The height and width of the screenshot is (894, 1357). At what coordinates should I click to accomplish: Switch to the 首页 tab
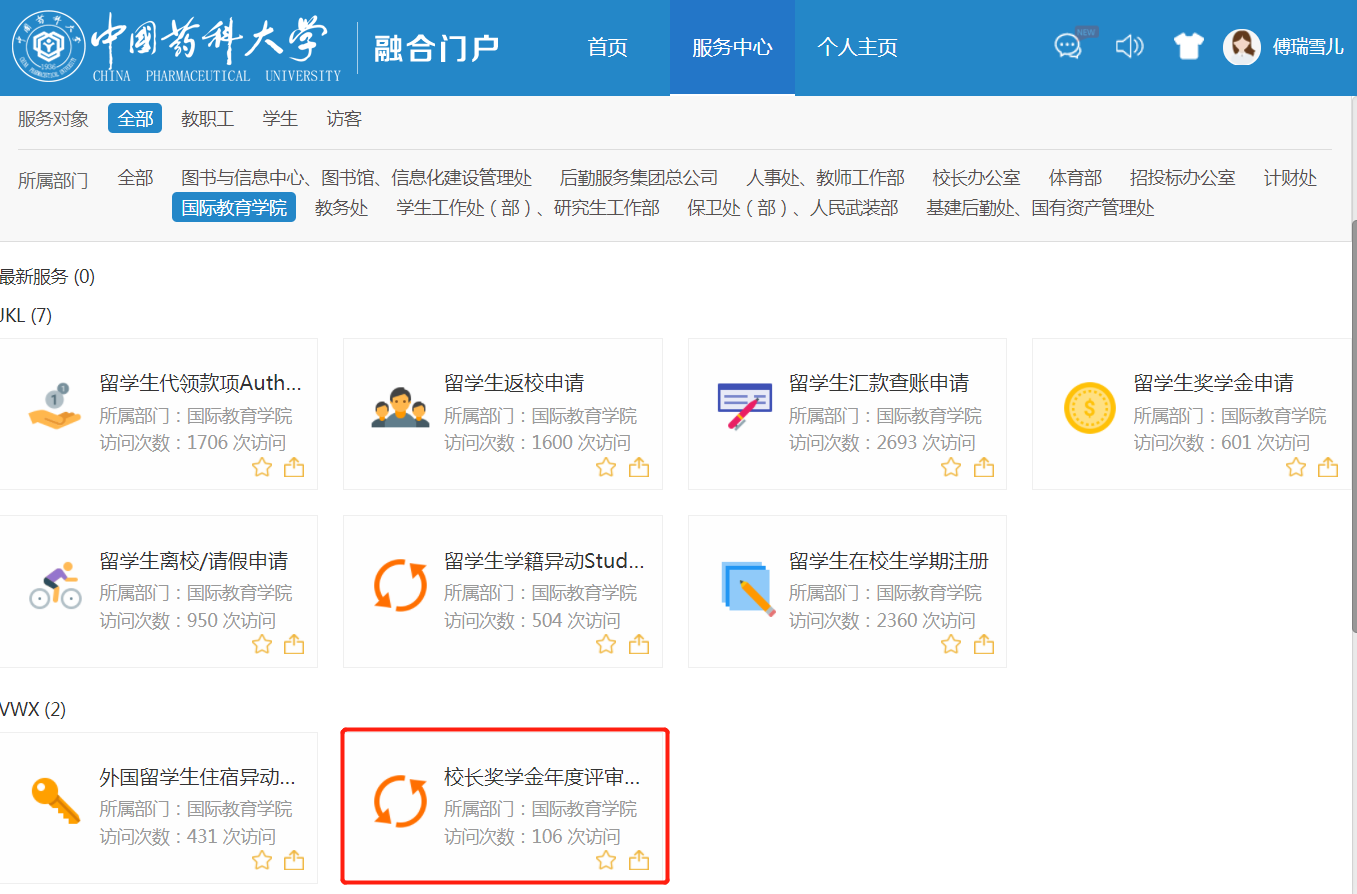click(x=607, y=47)
